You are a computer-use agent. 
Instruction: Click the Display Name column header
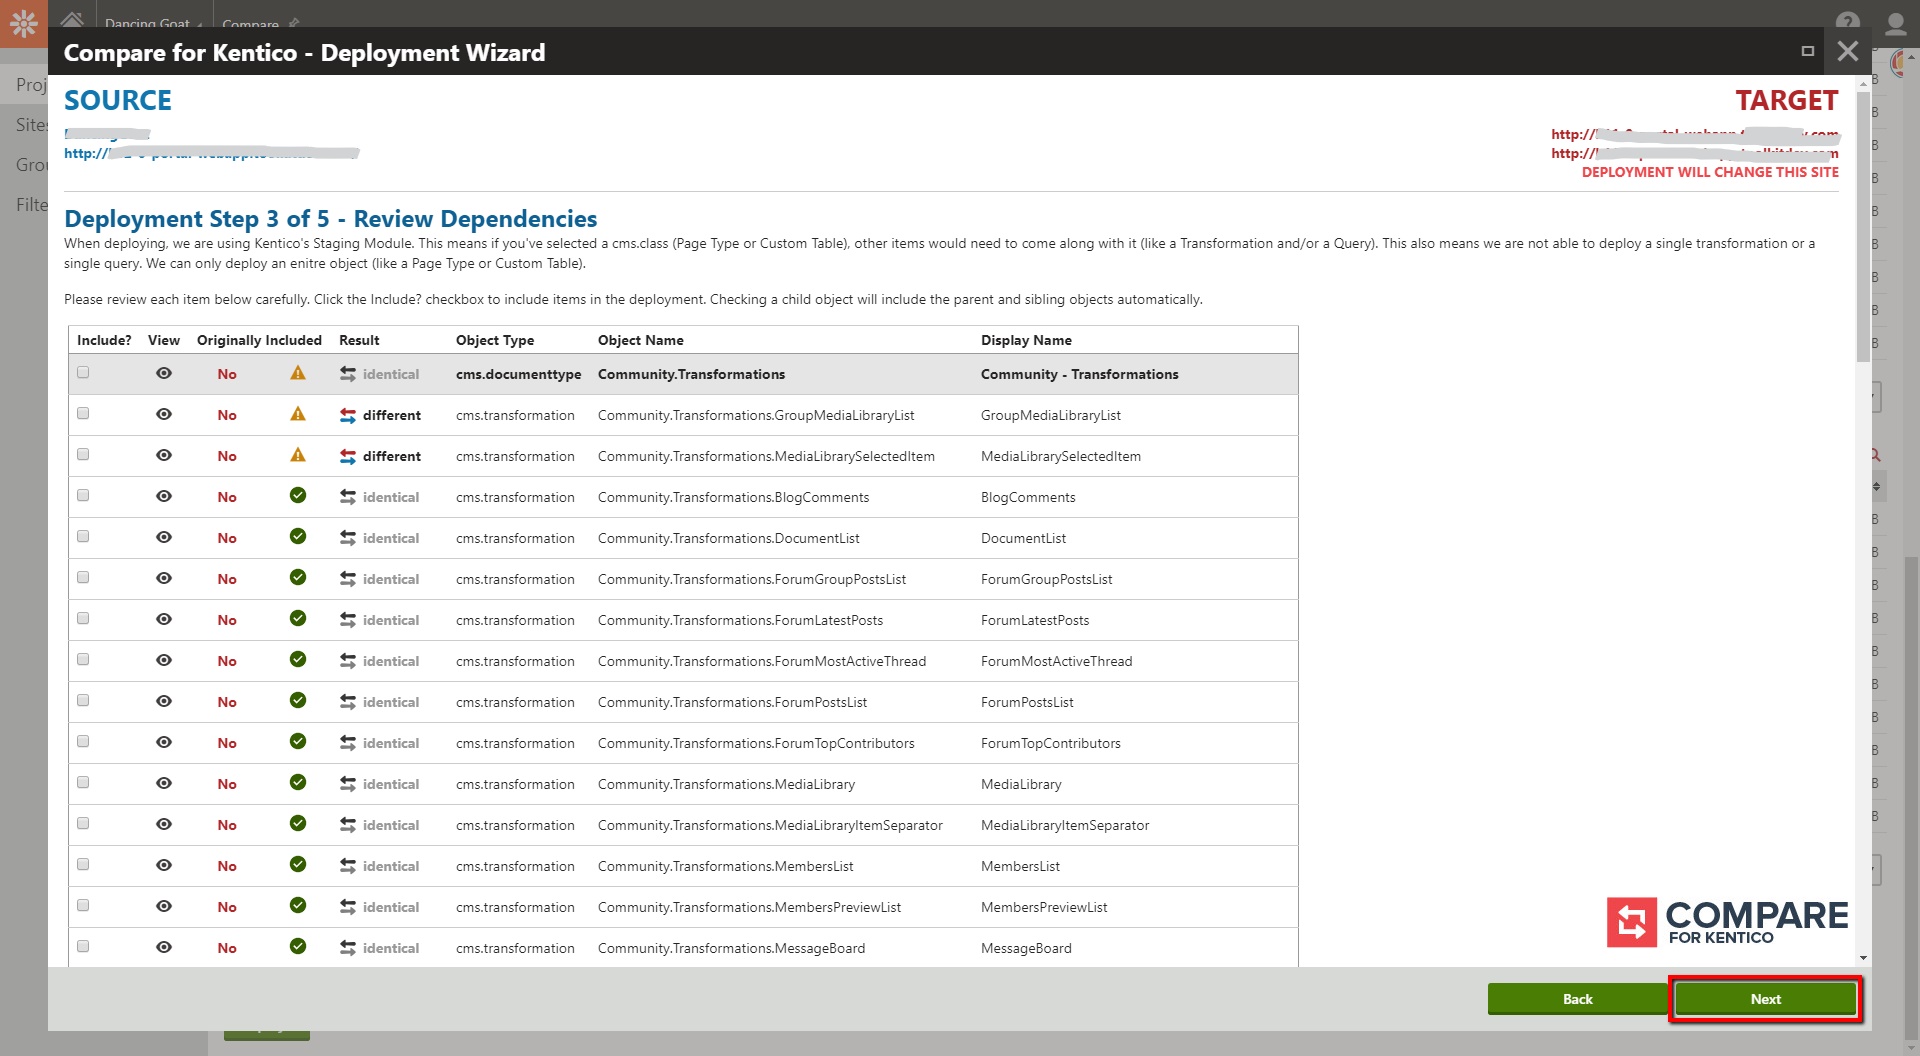click(x=1026, y=340)
